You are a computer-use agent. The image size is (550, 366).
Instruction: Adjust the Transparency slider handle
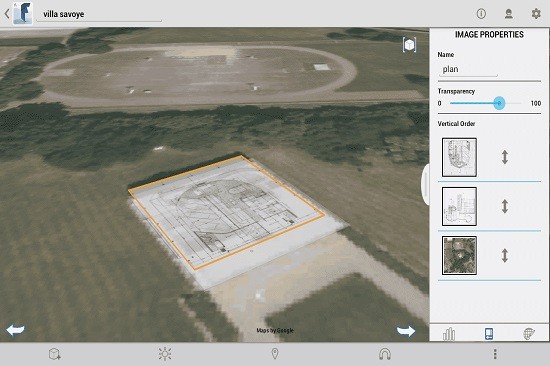tap(499, 103)
